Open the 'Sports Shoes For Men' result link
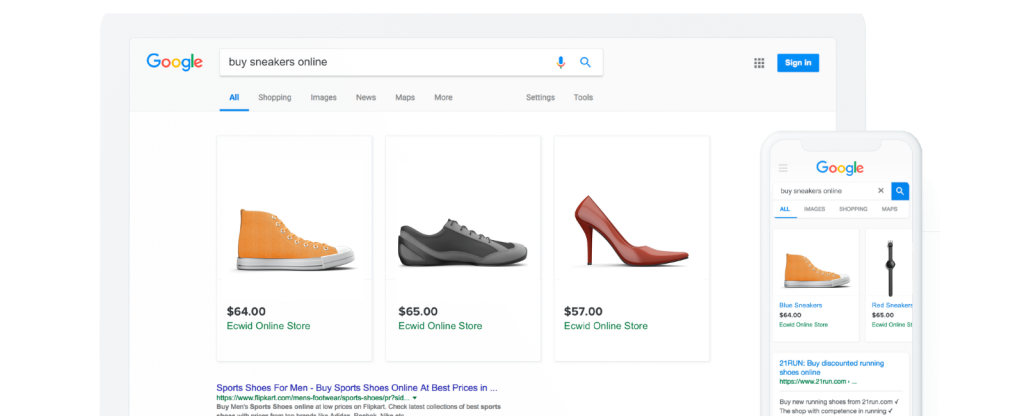 357,387
